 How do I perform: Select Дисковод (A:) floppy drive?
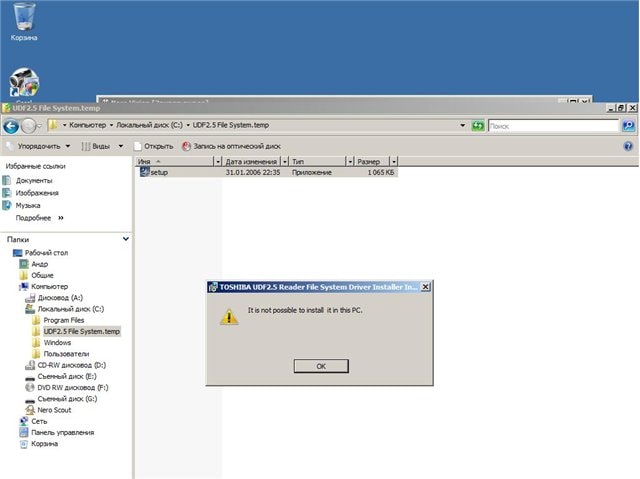click(x=54, y=298)
